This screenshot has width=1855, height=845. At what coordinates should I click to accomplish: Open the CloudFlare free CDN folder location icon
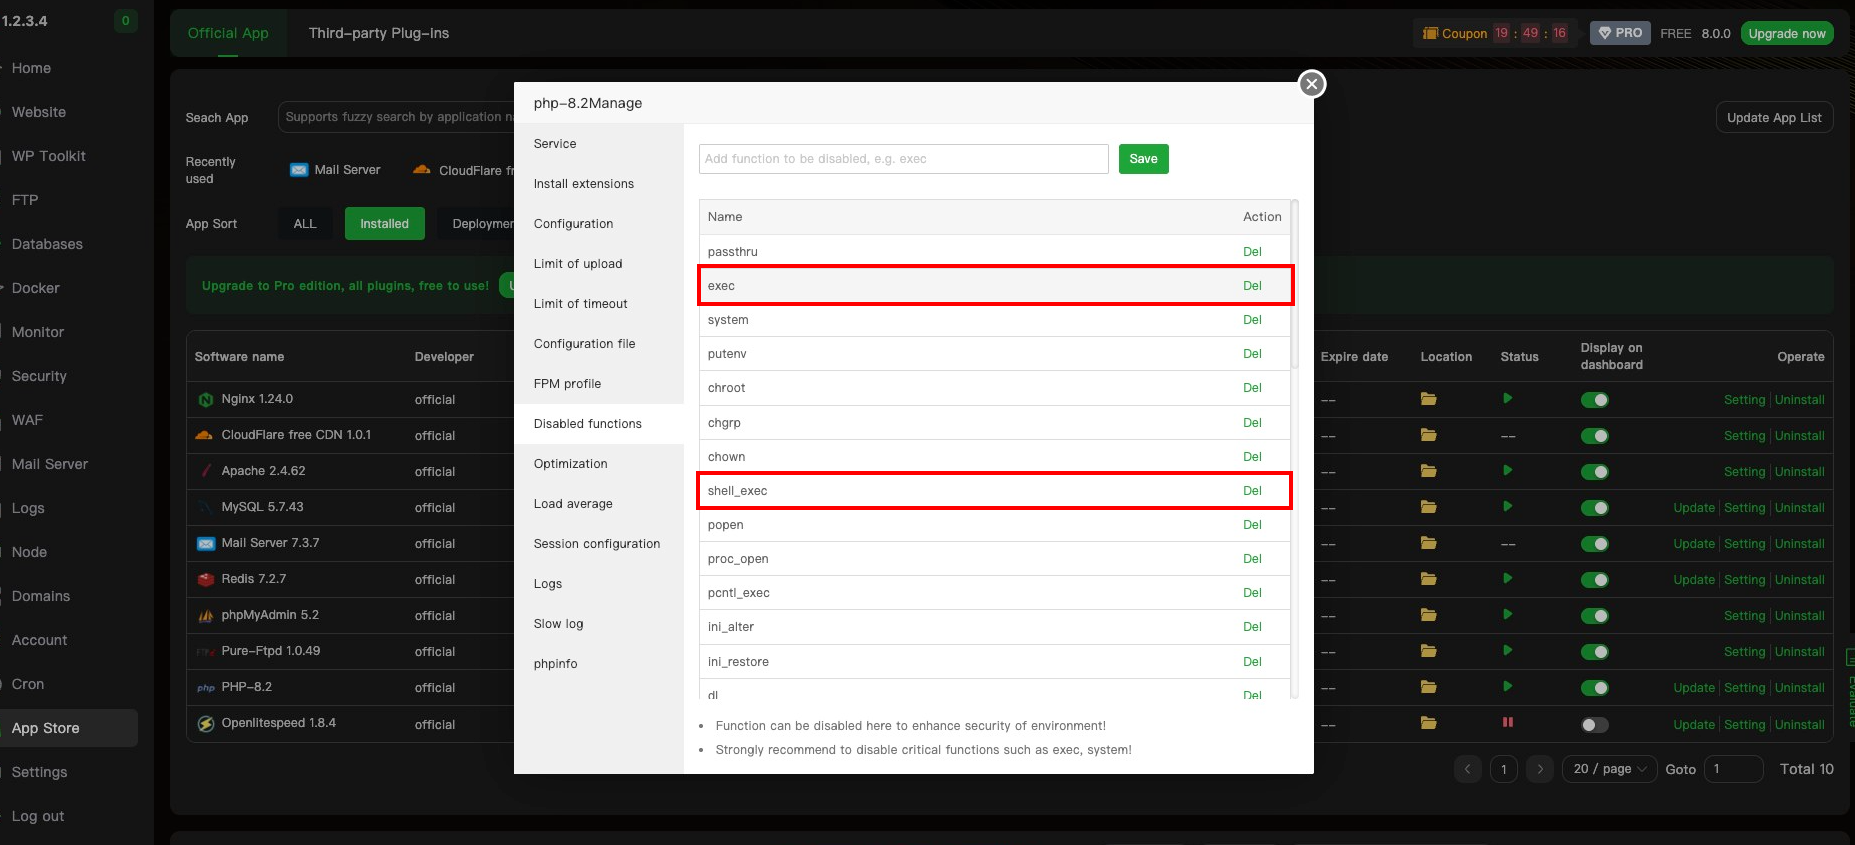[x=1428, y=435]
